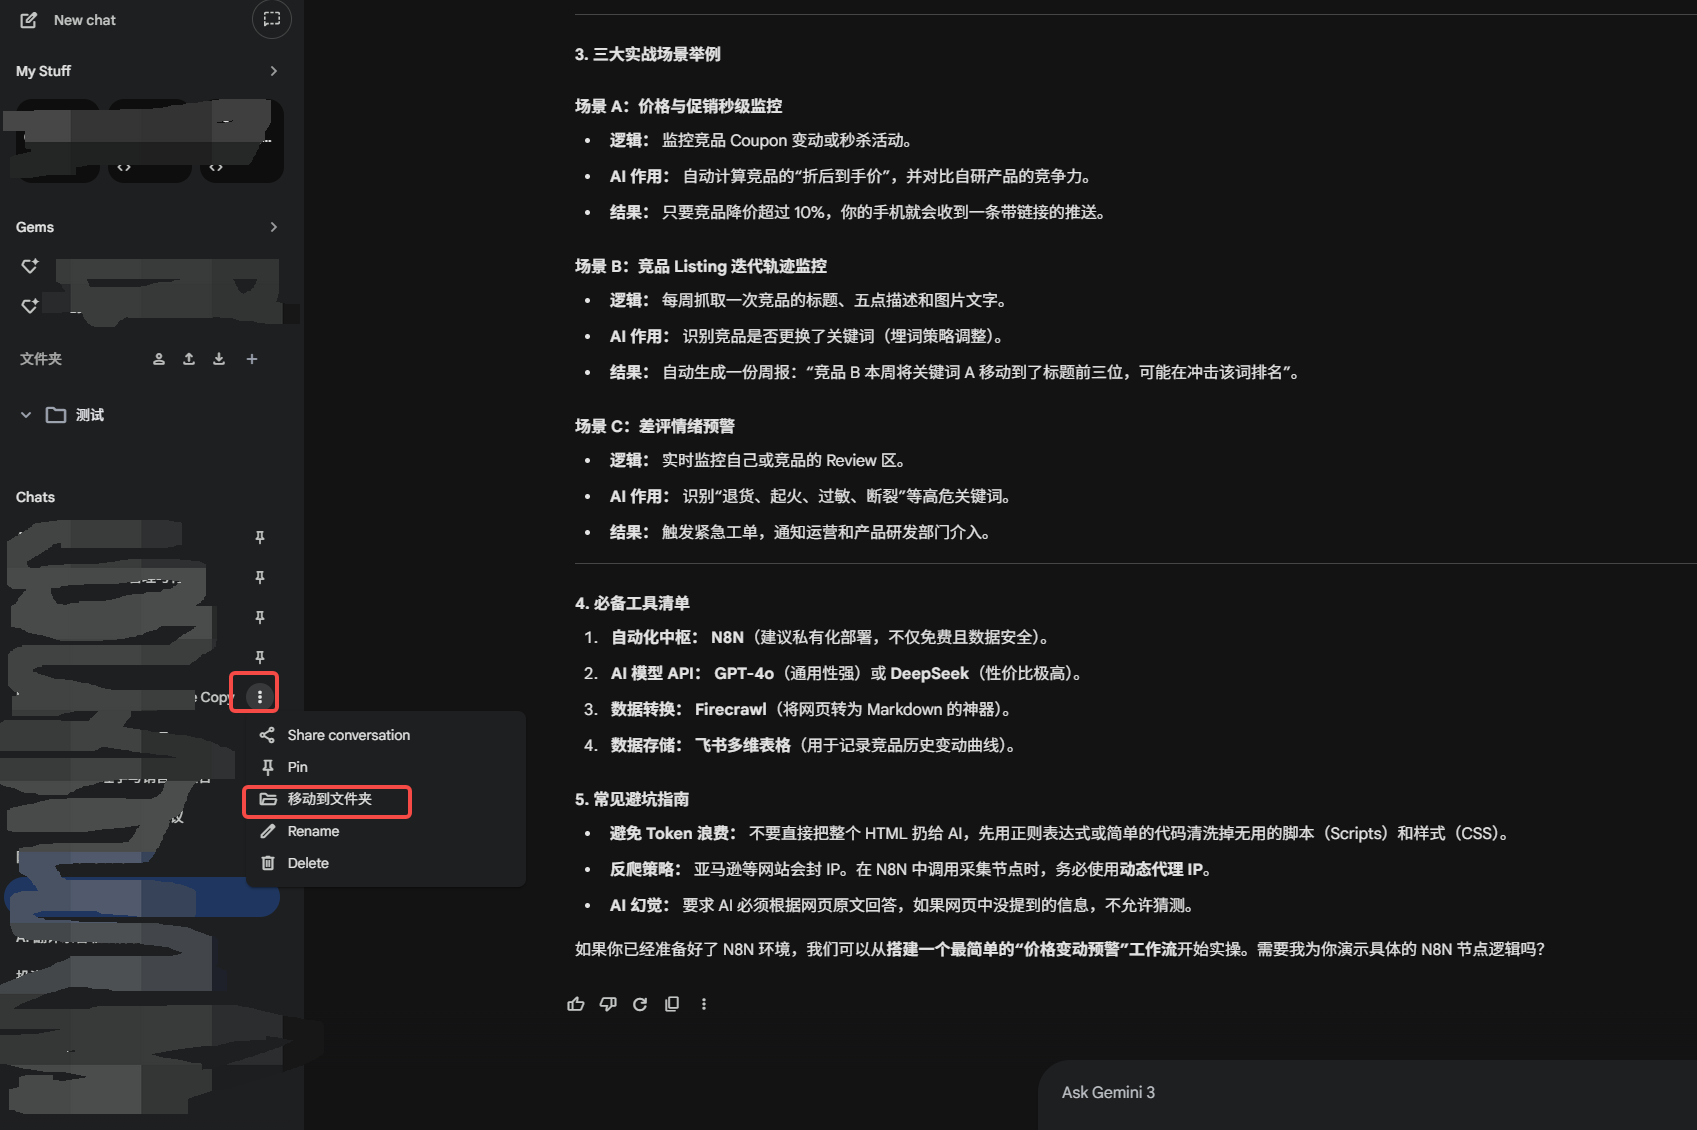Click the New chat compose icon
This screenshot has width=1697, height=1130.
click(29, 20)
